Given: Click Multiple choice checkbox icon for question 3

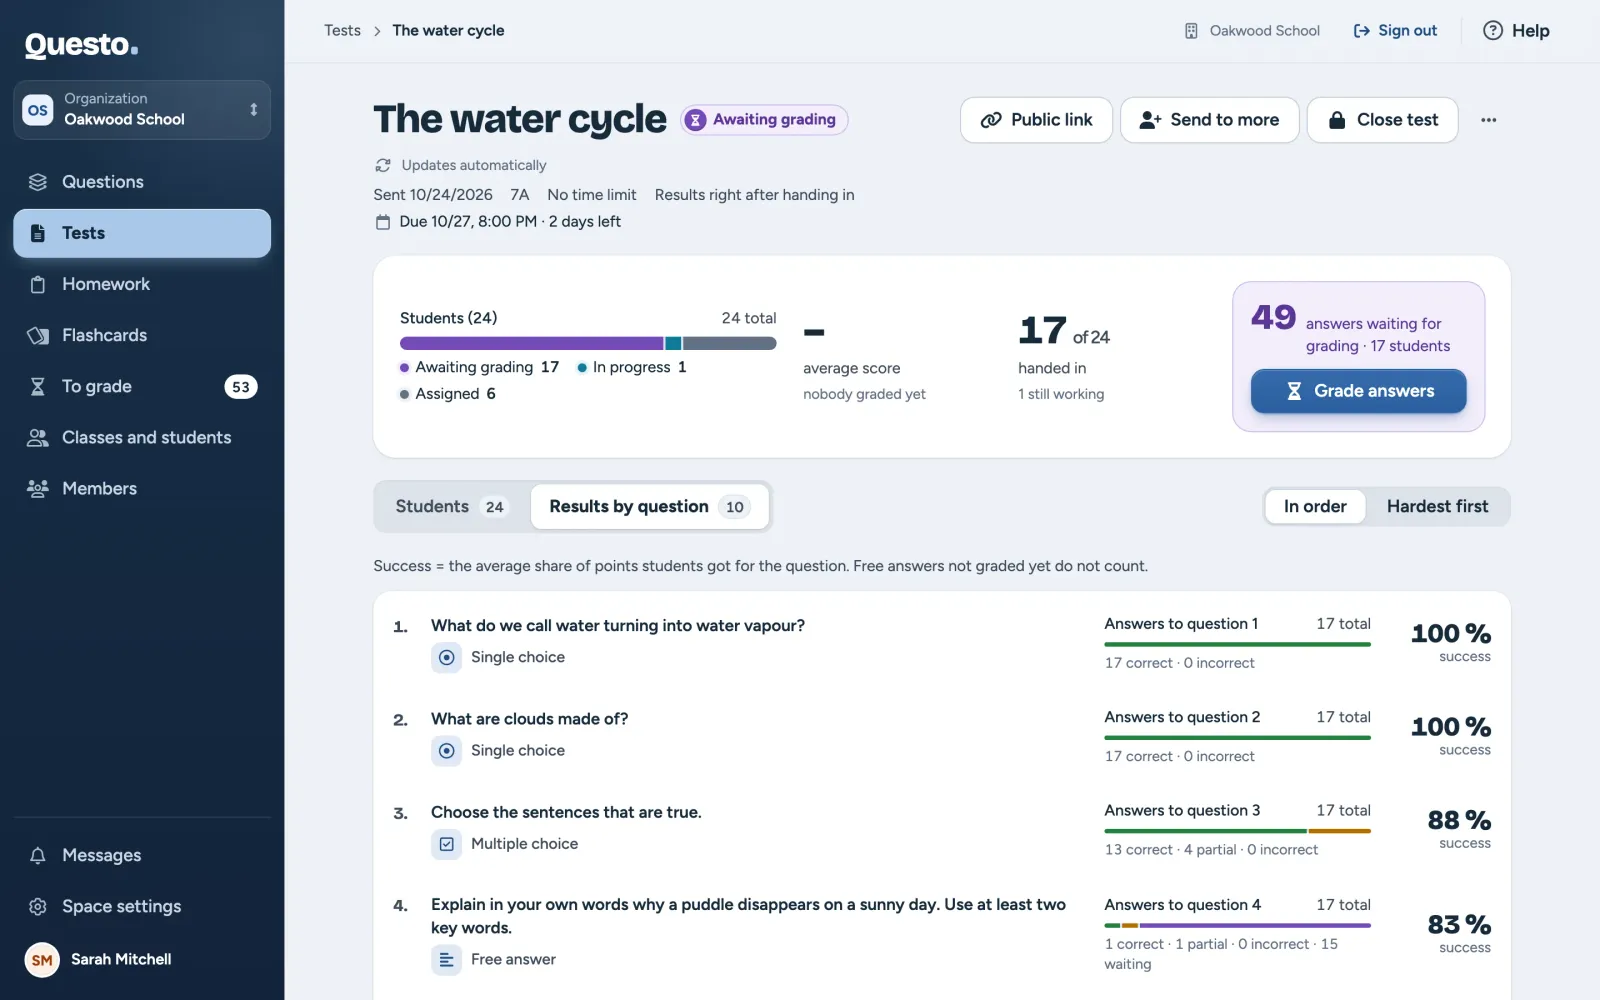Looking at the screenshot, I should 447,844.
